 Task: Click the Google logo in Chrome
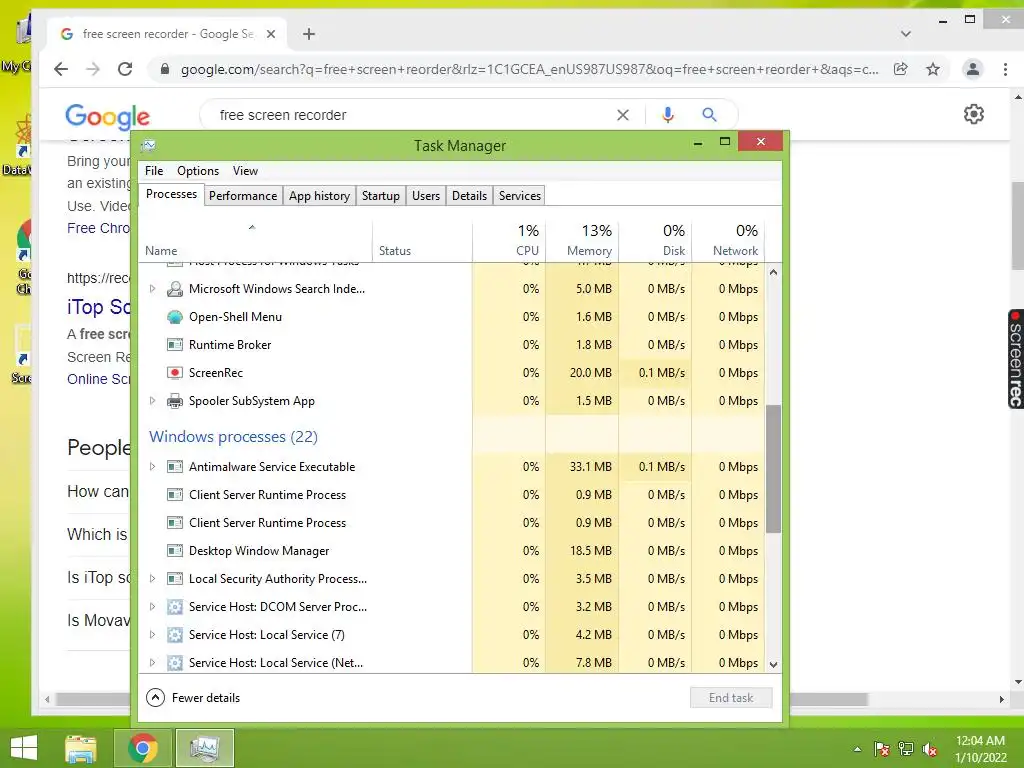(x=107, y=116)
